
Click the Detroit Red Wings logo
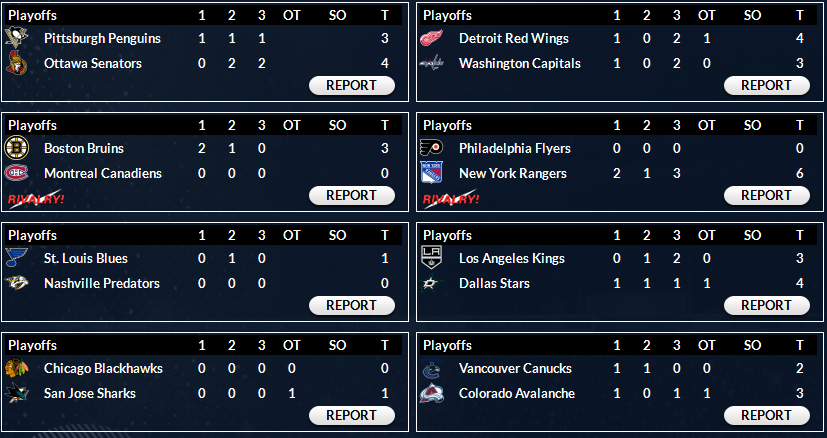431,38
